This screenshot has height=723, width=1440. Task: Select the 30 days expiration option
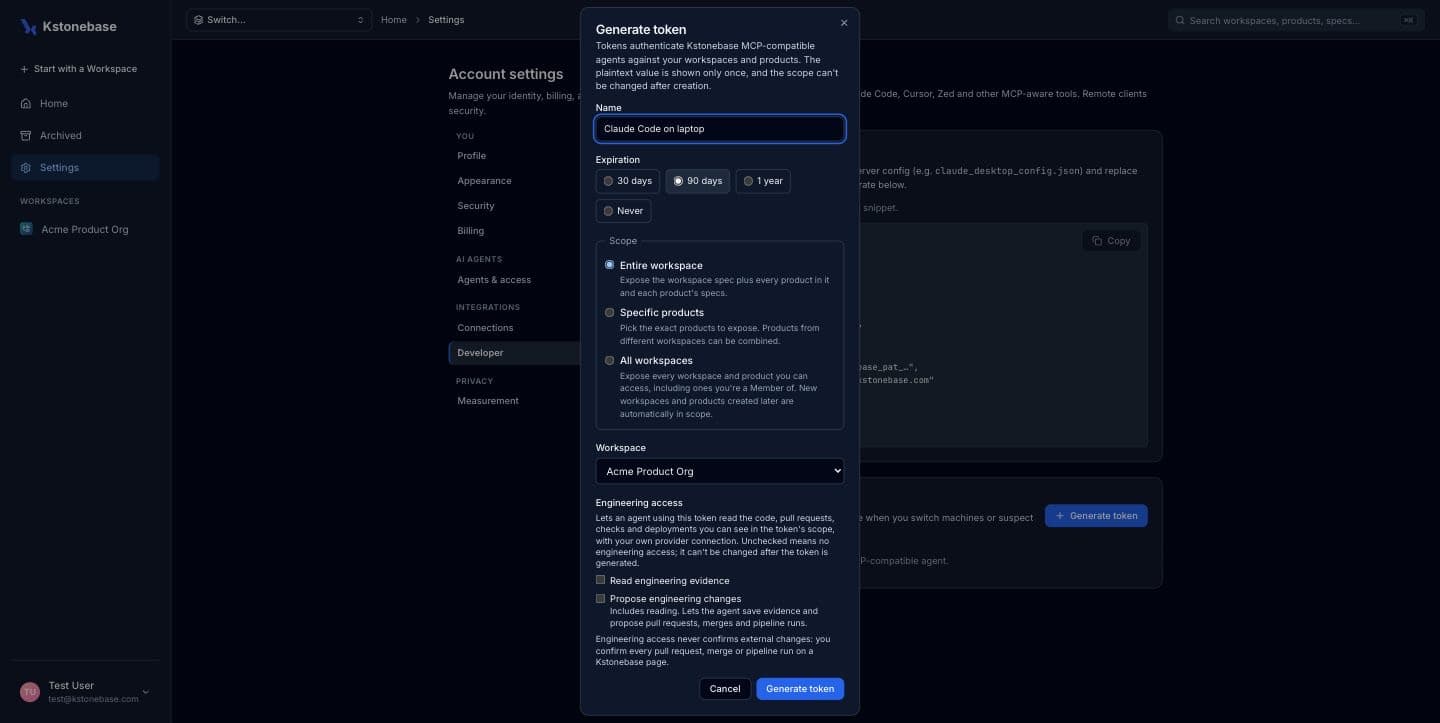click(x=628, y=181)
